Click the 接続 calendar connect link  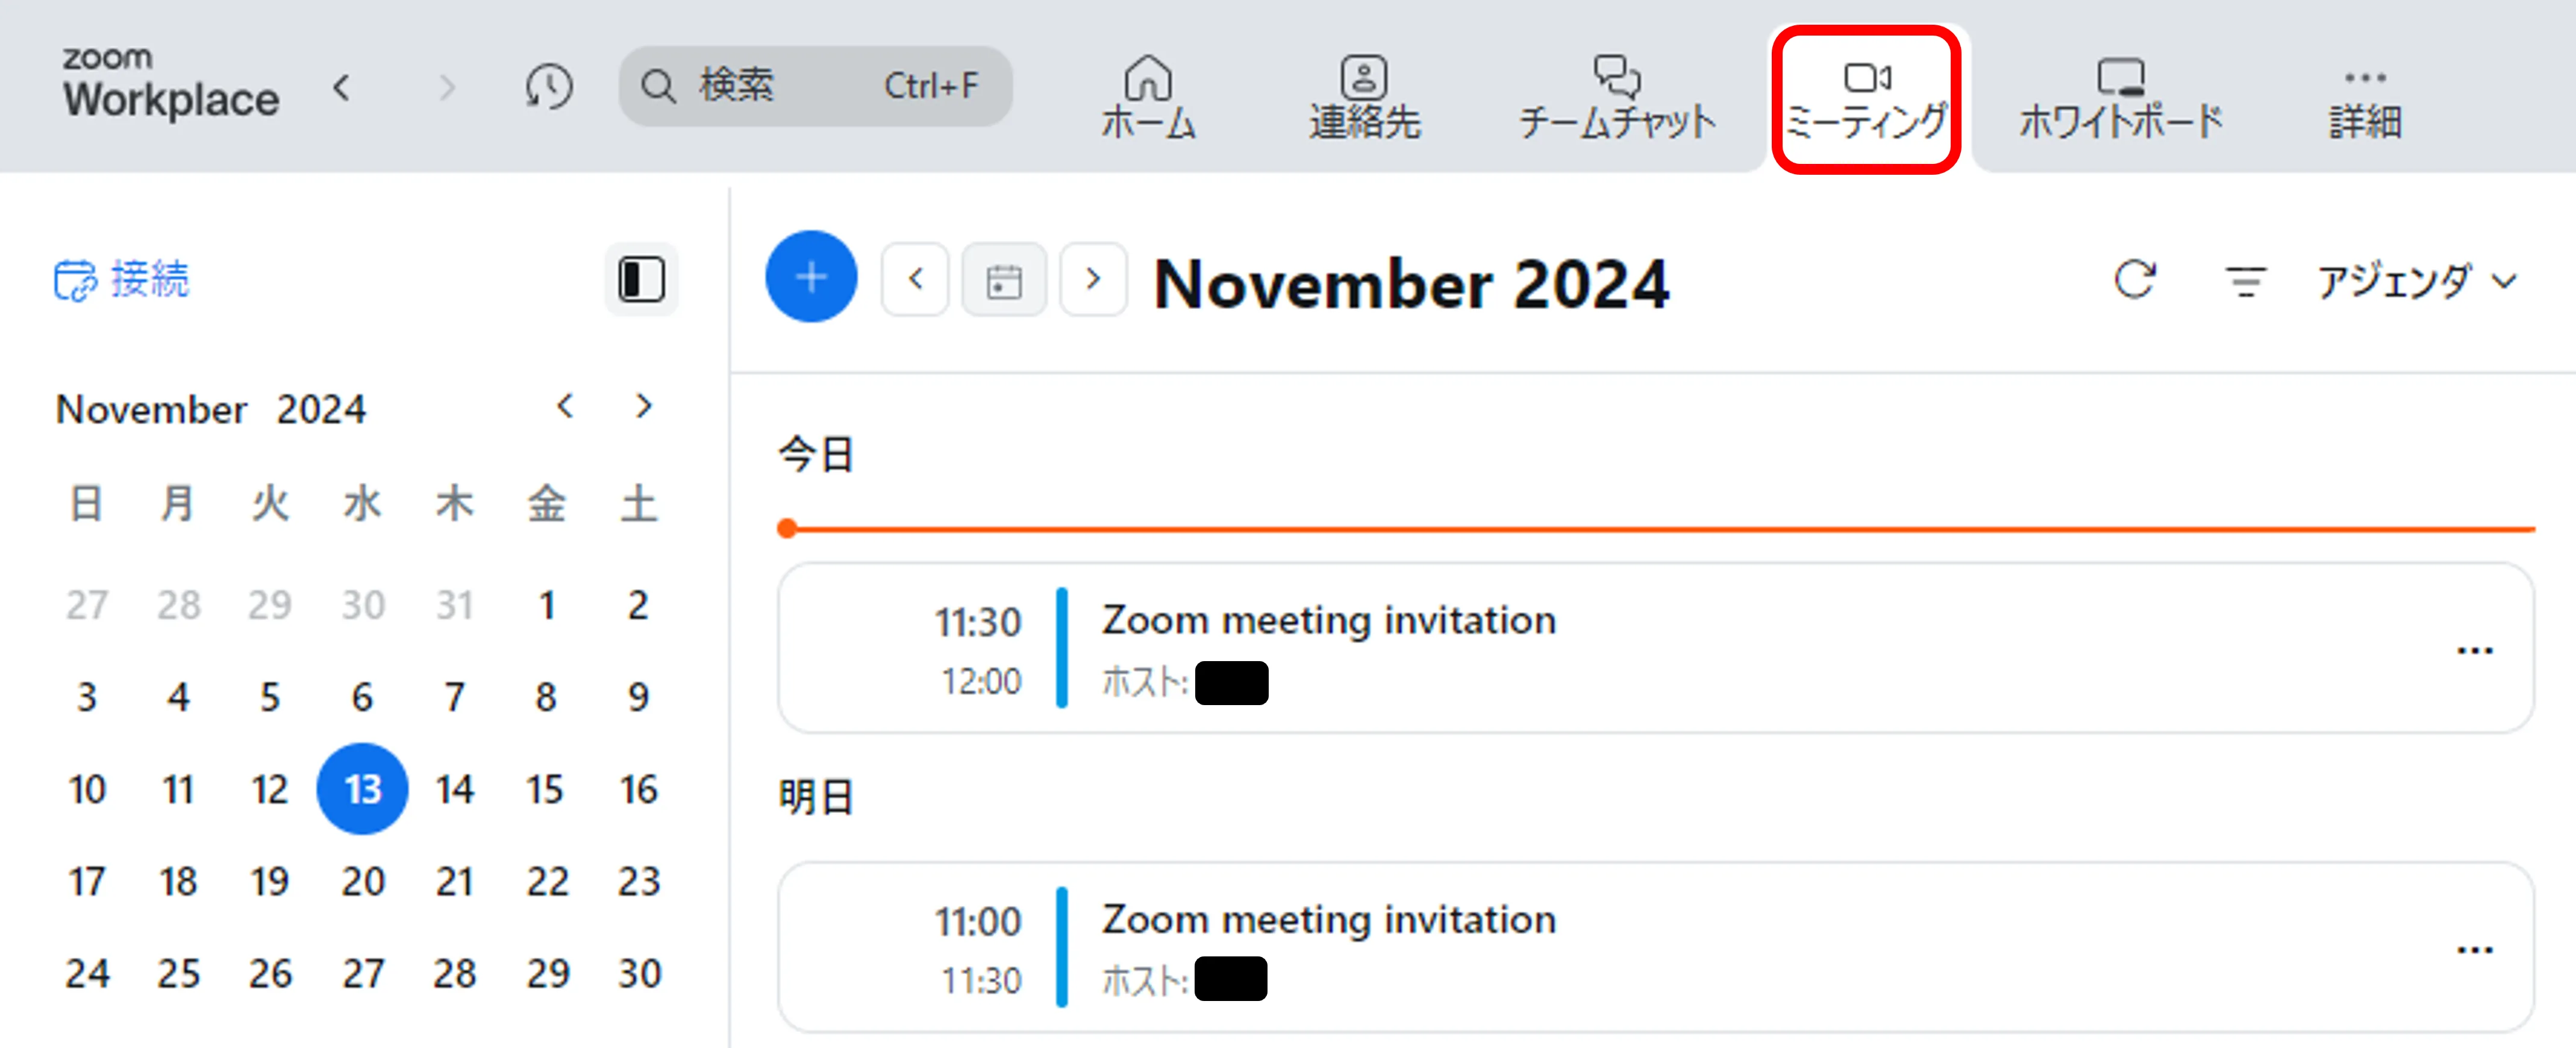point(121,279)
